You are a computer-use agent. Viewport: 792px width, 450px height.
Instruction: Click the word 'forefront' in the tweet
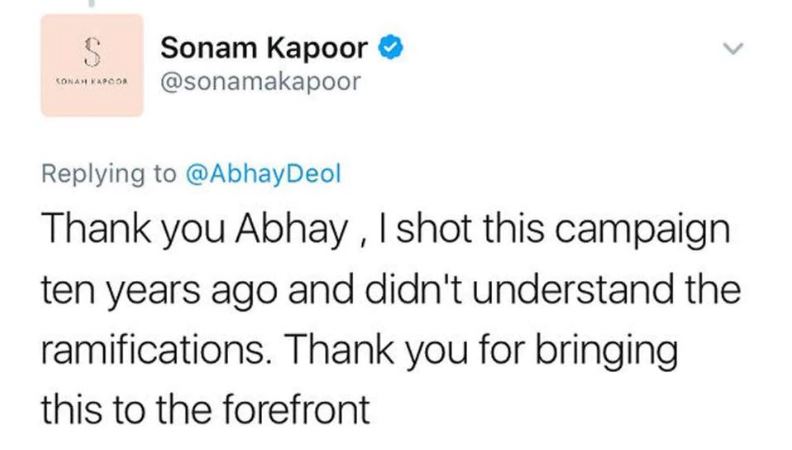pos(296,409)
